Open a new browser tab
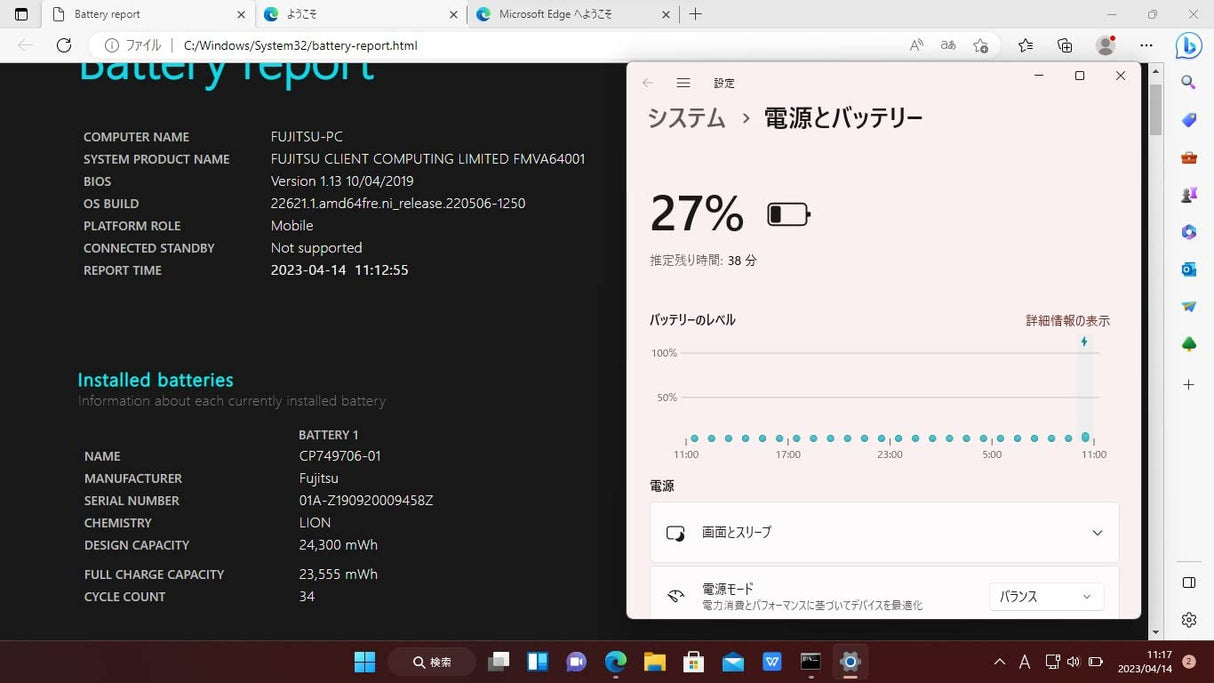Viewport: 1214px width, 683px height. 696,14
